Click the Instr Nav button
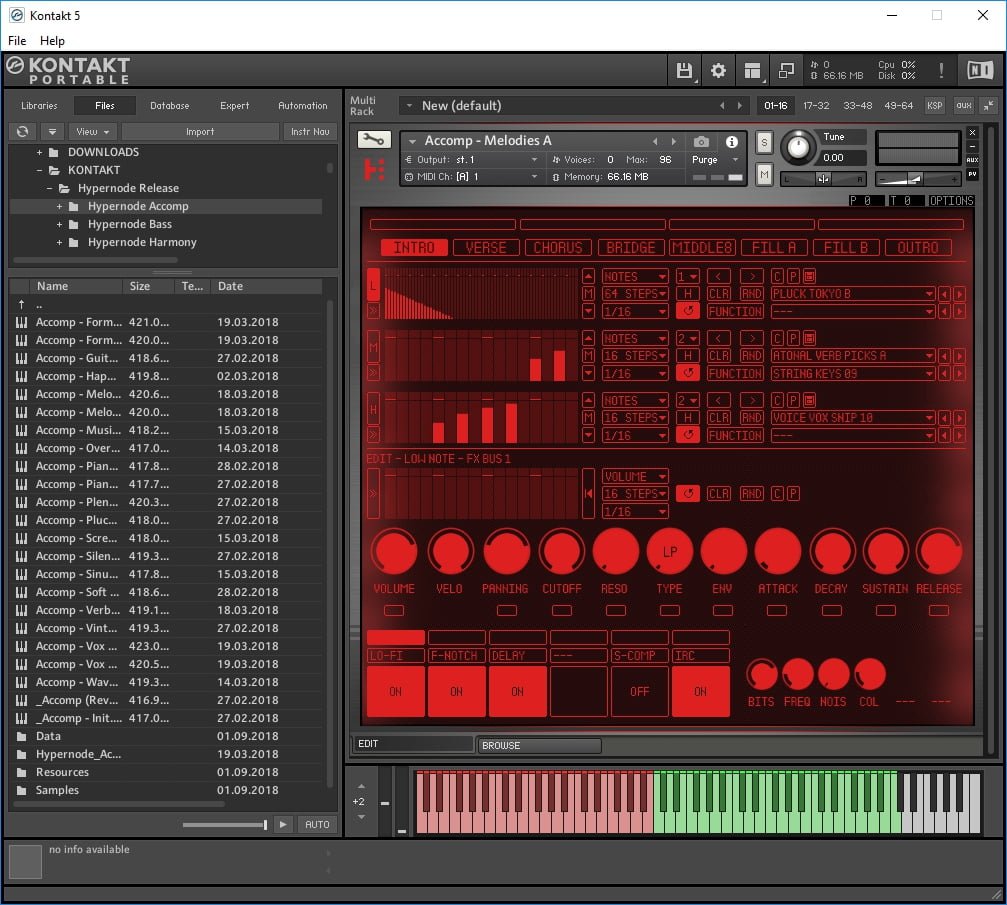 pyautogui.click(x=310, y=131)
